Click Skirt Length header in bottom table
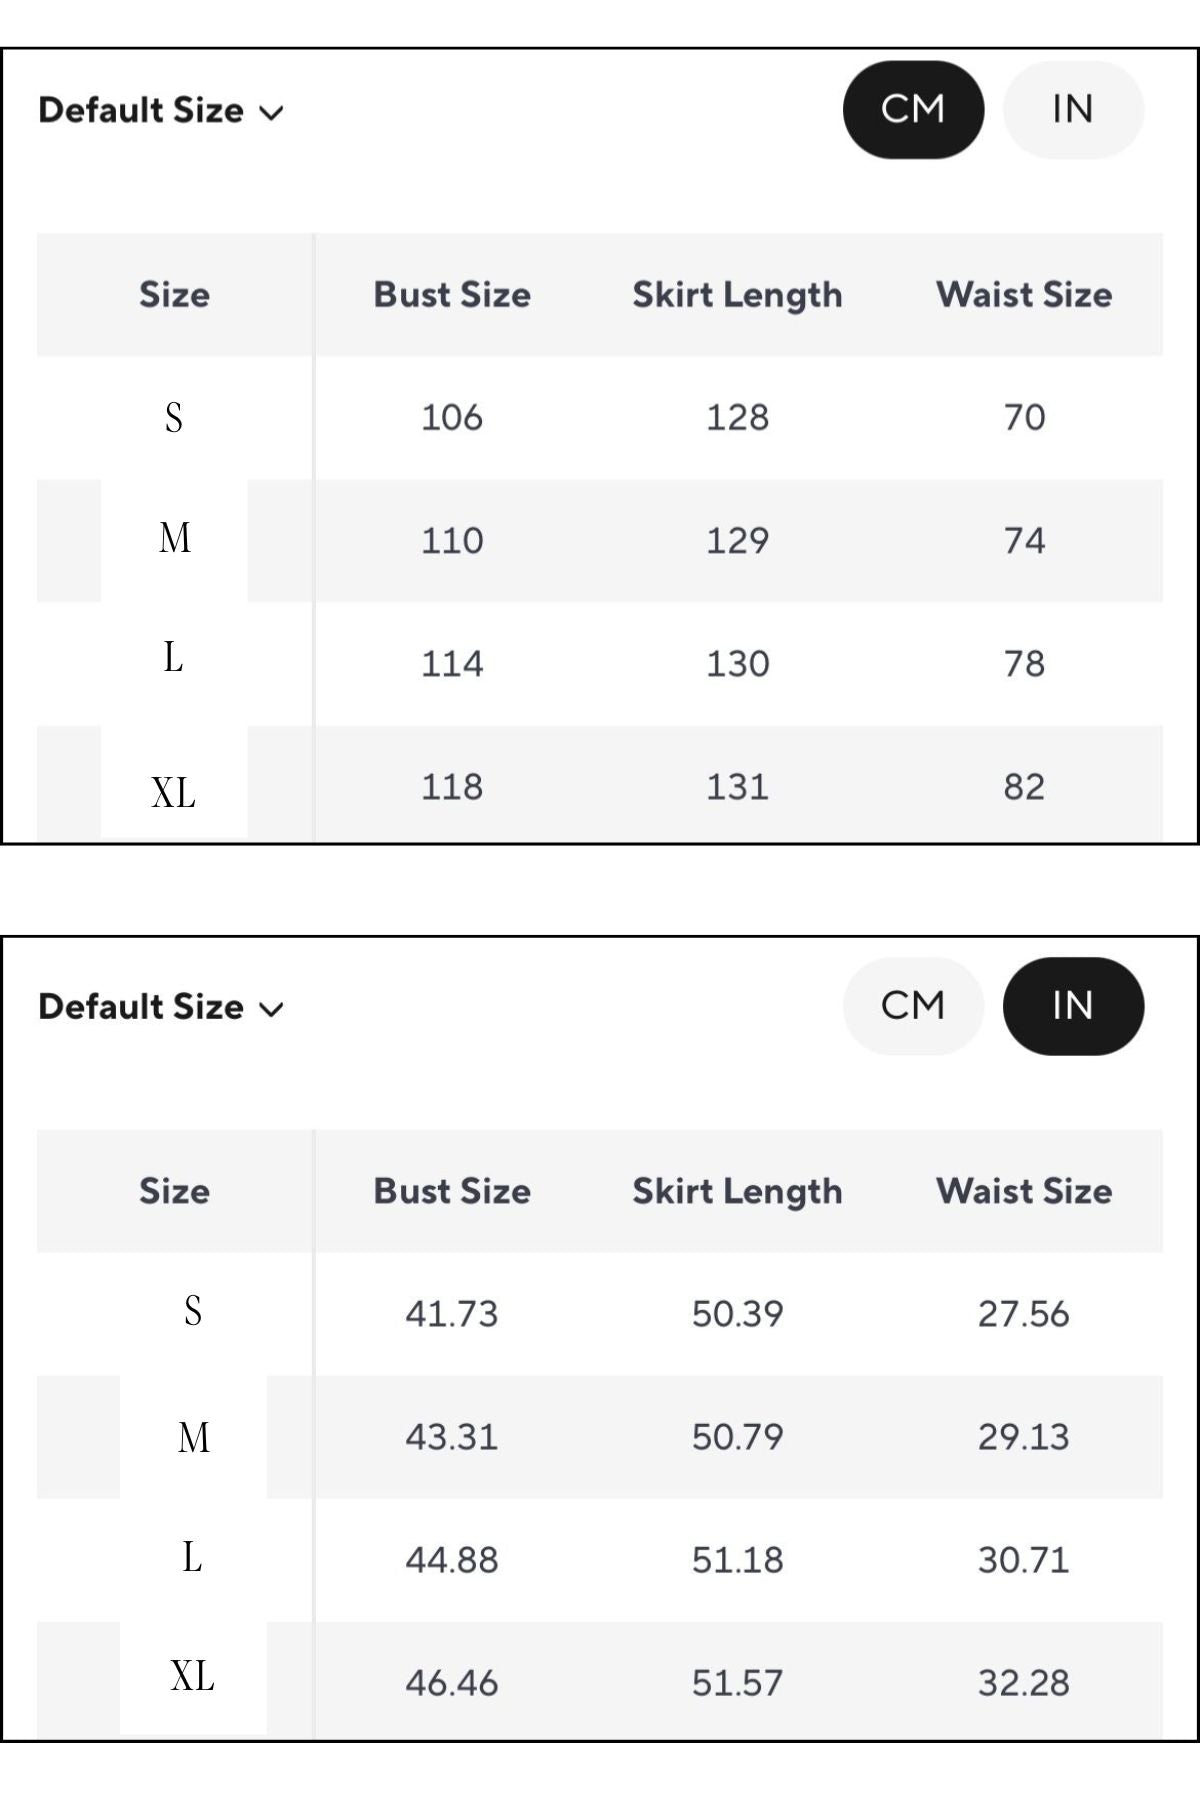 pos(737,1191)
